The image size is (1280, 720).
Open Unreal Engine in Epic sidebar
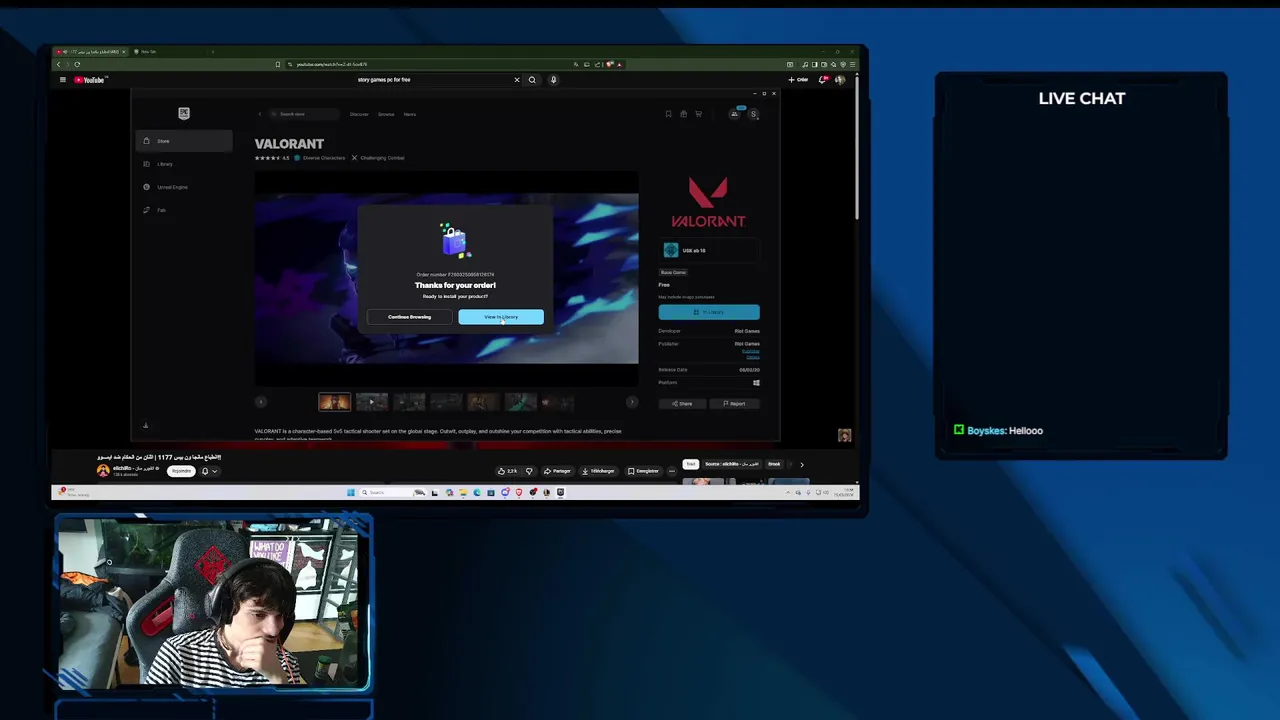click(x=185, y=187)
